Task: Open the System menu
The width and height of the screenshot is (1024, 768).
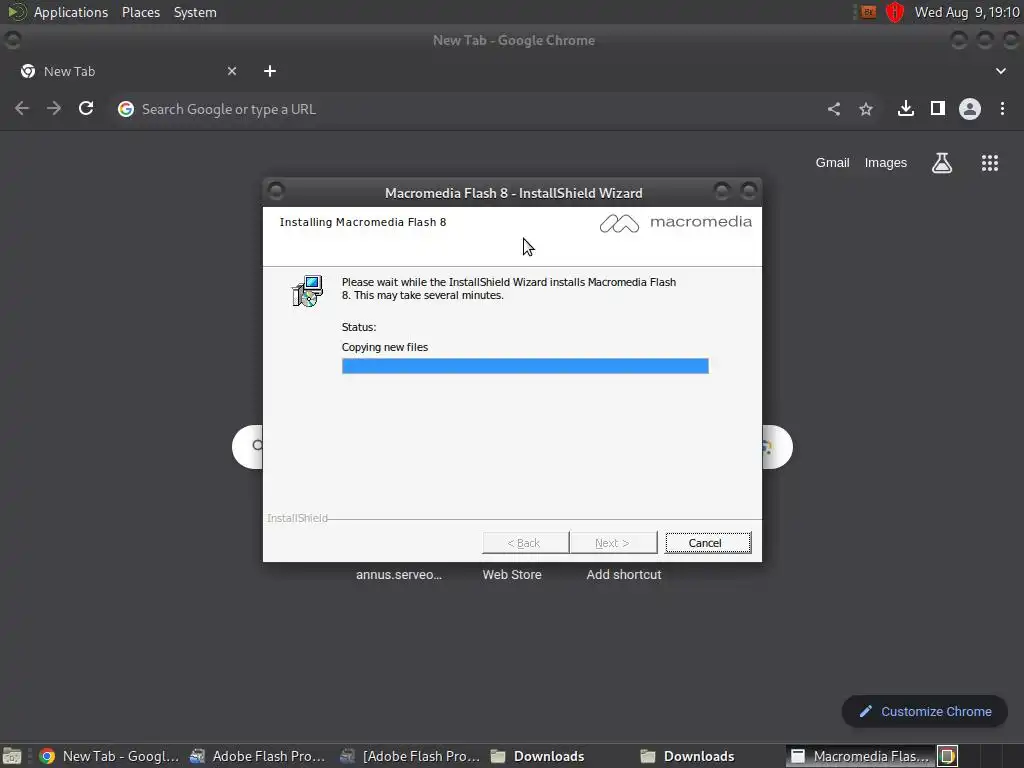Action: point(195,12)
